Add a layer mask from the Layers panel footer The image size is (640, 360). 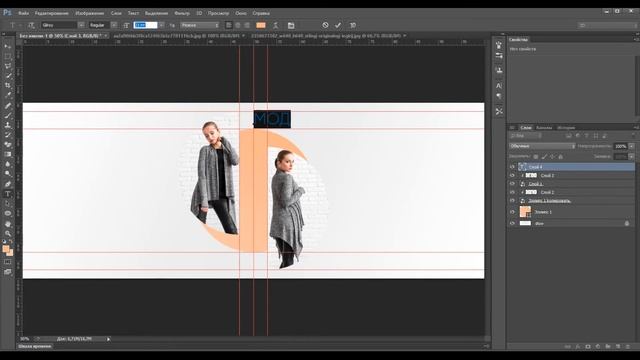pyautogui.click(x=588, y=347)
